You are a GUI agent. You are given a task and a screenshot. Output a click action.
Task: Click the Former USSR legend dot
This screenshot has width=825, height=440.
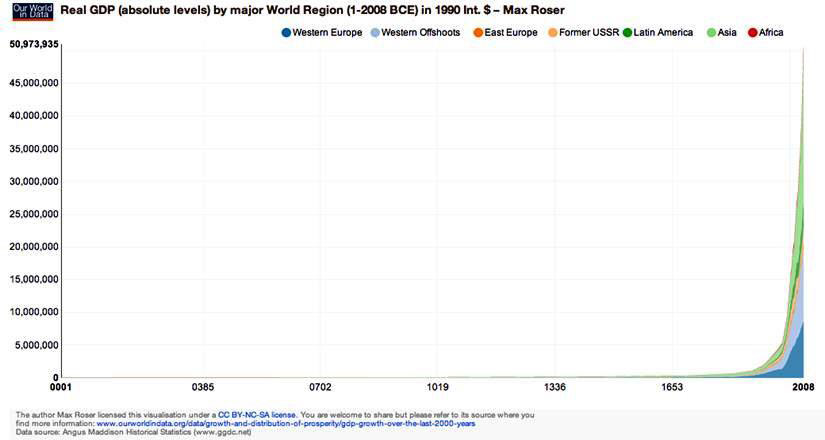[551, 33]
